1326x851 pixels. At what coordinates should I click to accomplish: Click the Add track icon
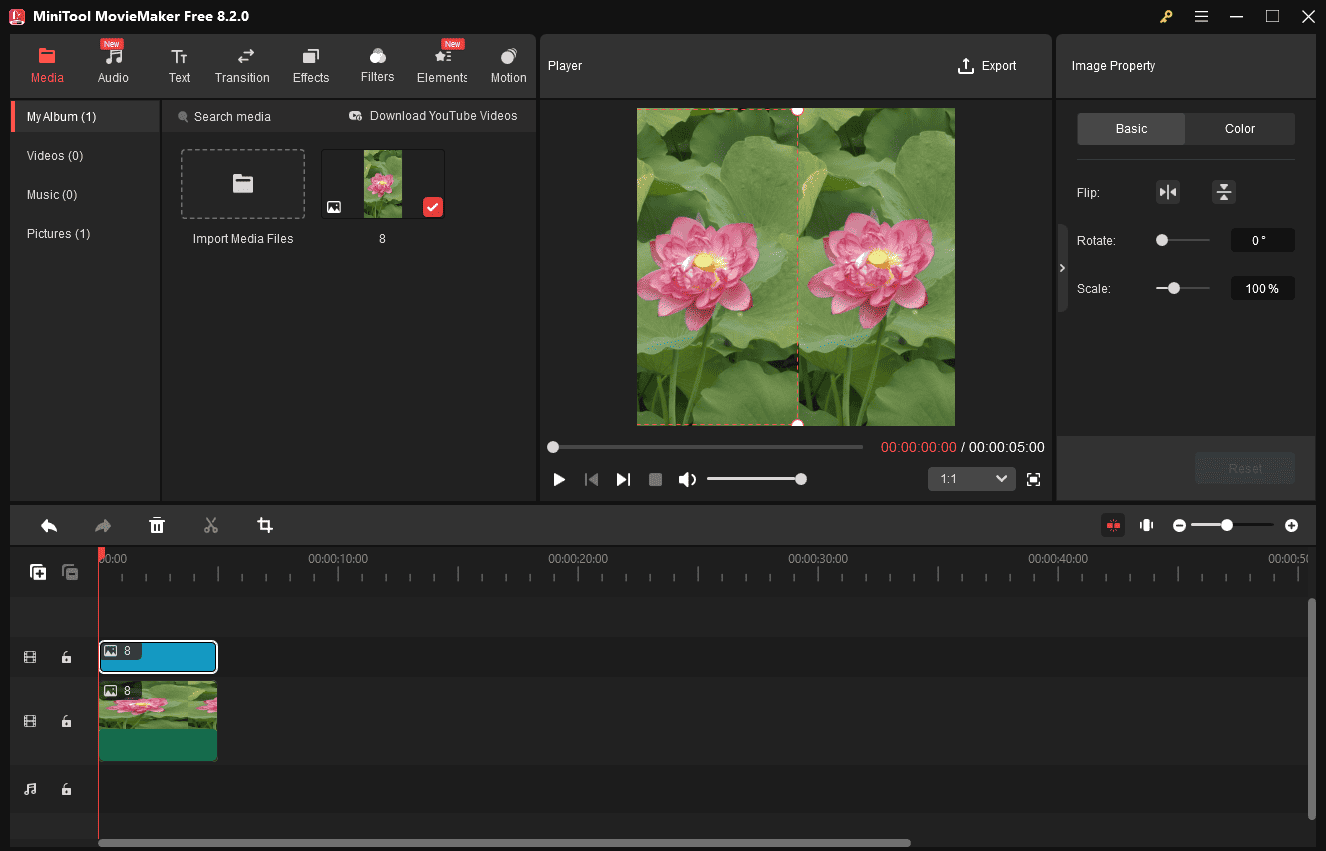38,572
